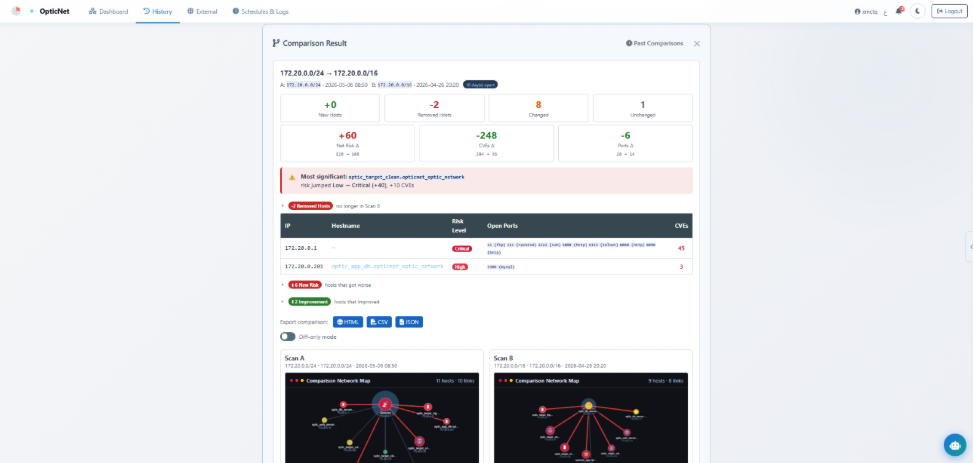
Task: Expand the side drawer handle at right edge
Action: click(969, 247)
